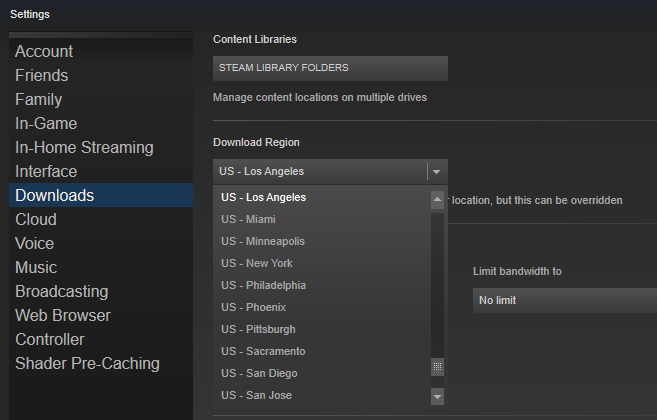Choose US - San Jose download region
This screenshot has width=657, height=420.
322,395
